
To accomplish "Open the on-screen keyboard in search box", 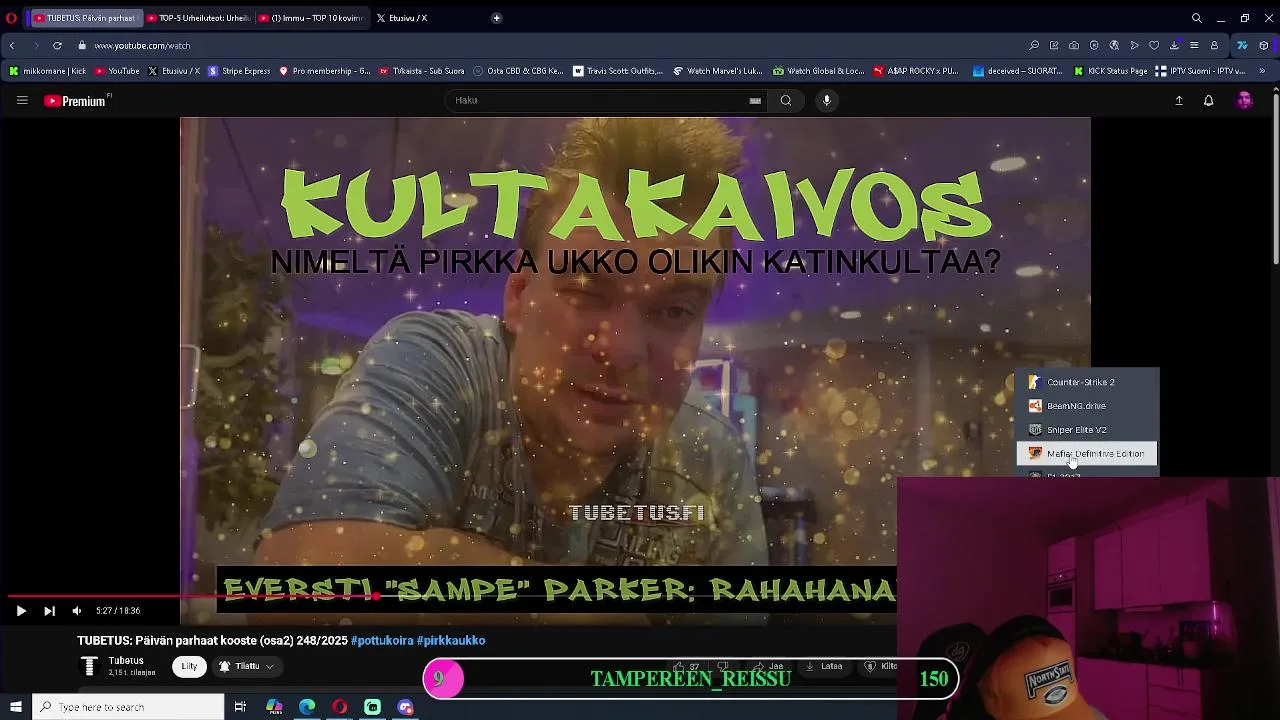I will 755,100.
